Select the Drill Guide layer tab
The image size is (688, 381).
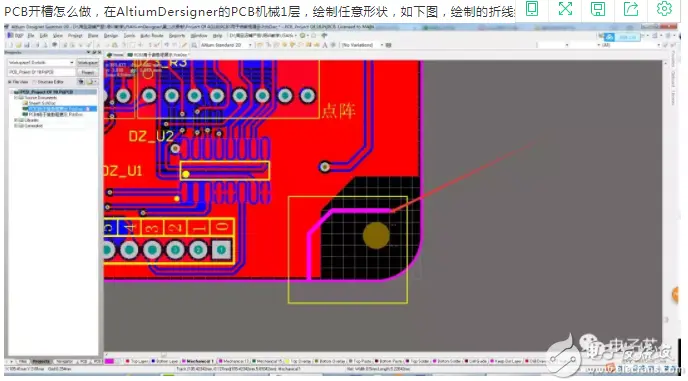(477, 361)
